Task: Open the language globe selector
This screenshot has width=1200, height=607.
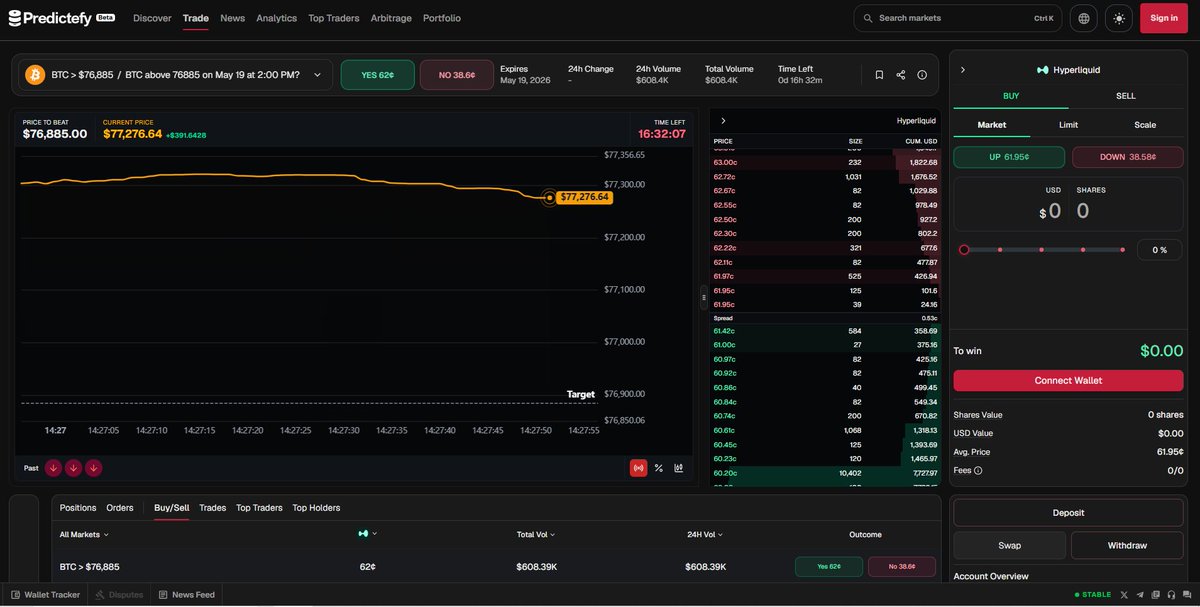Action: [1084, 18]
